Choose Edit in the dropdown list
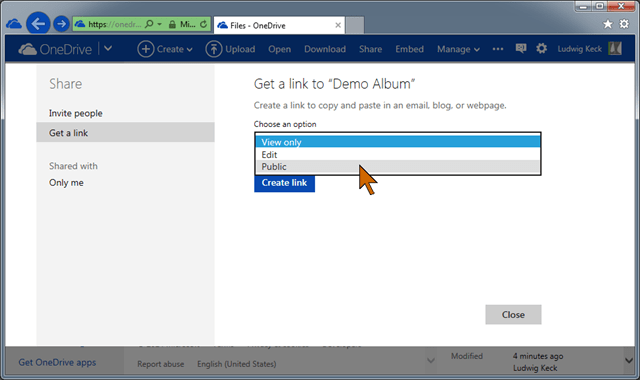This screenshot has width=640, height=380. [398, 154]
